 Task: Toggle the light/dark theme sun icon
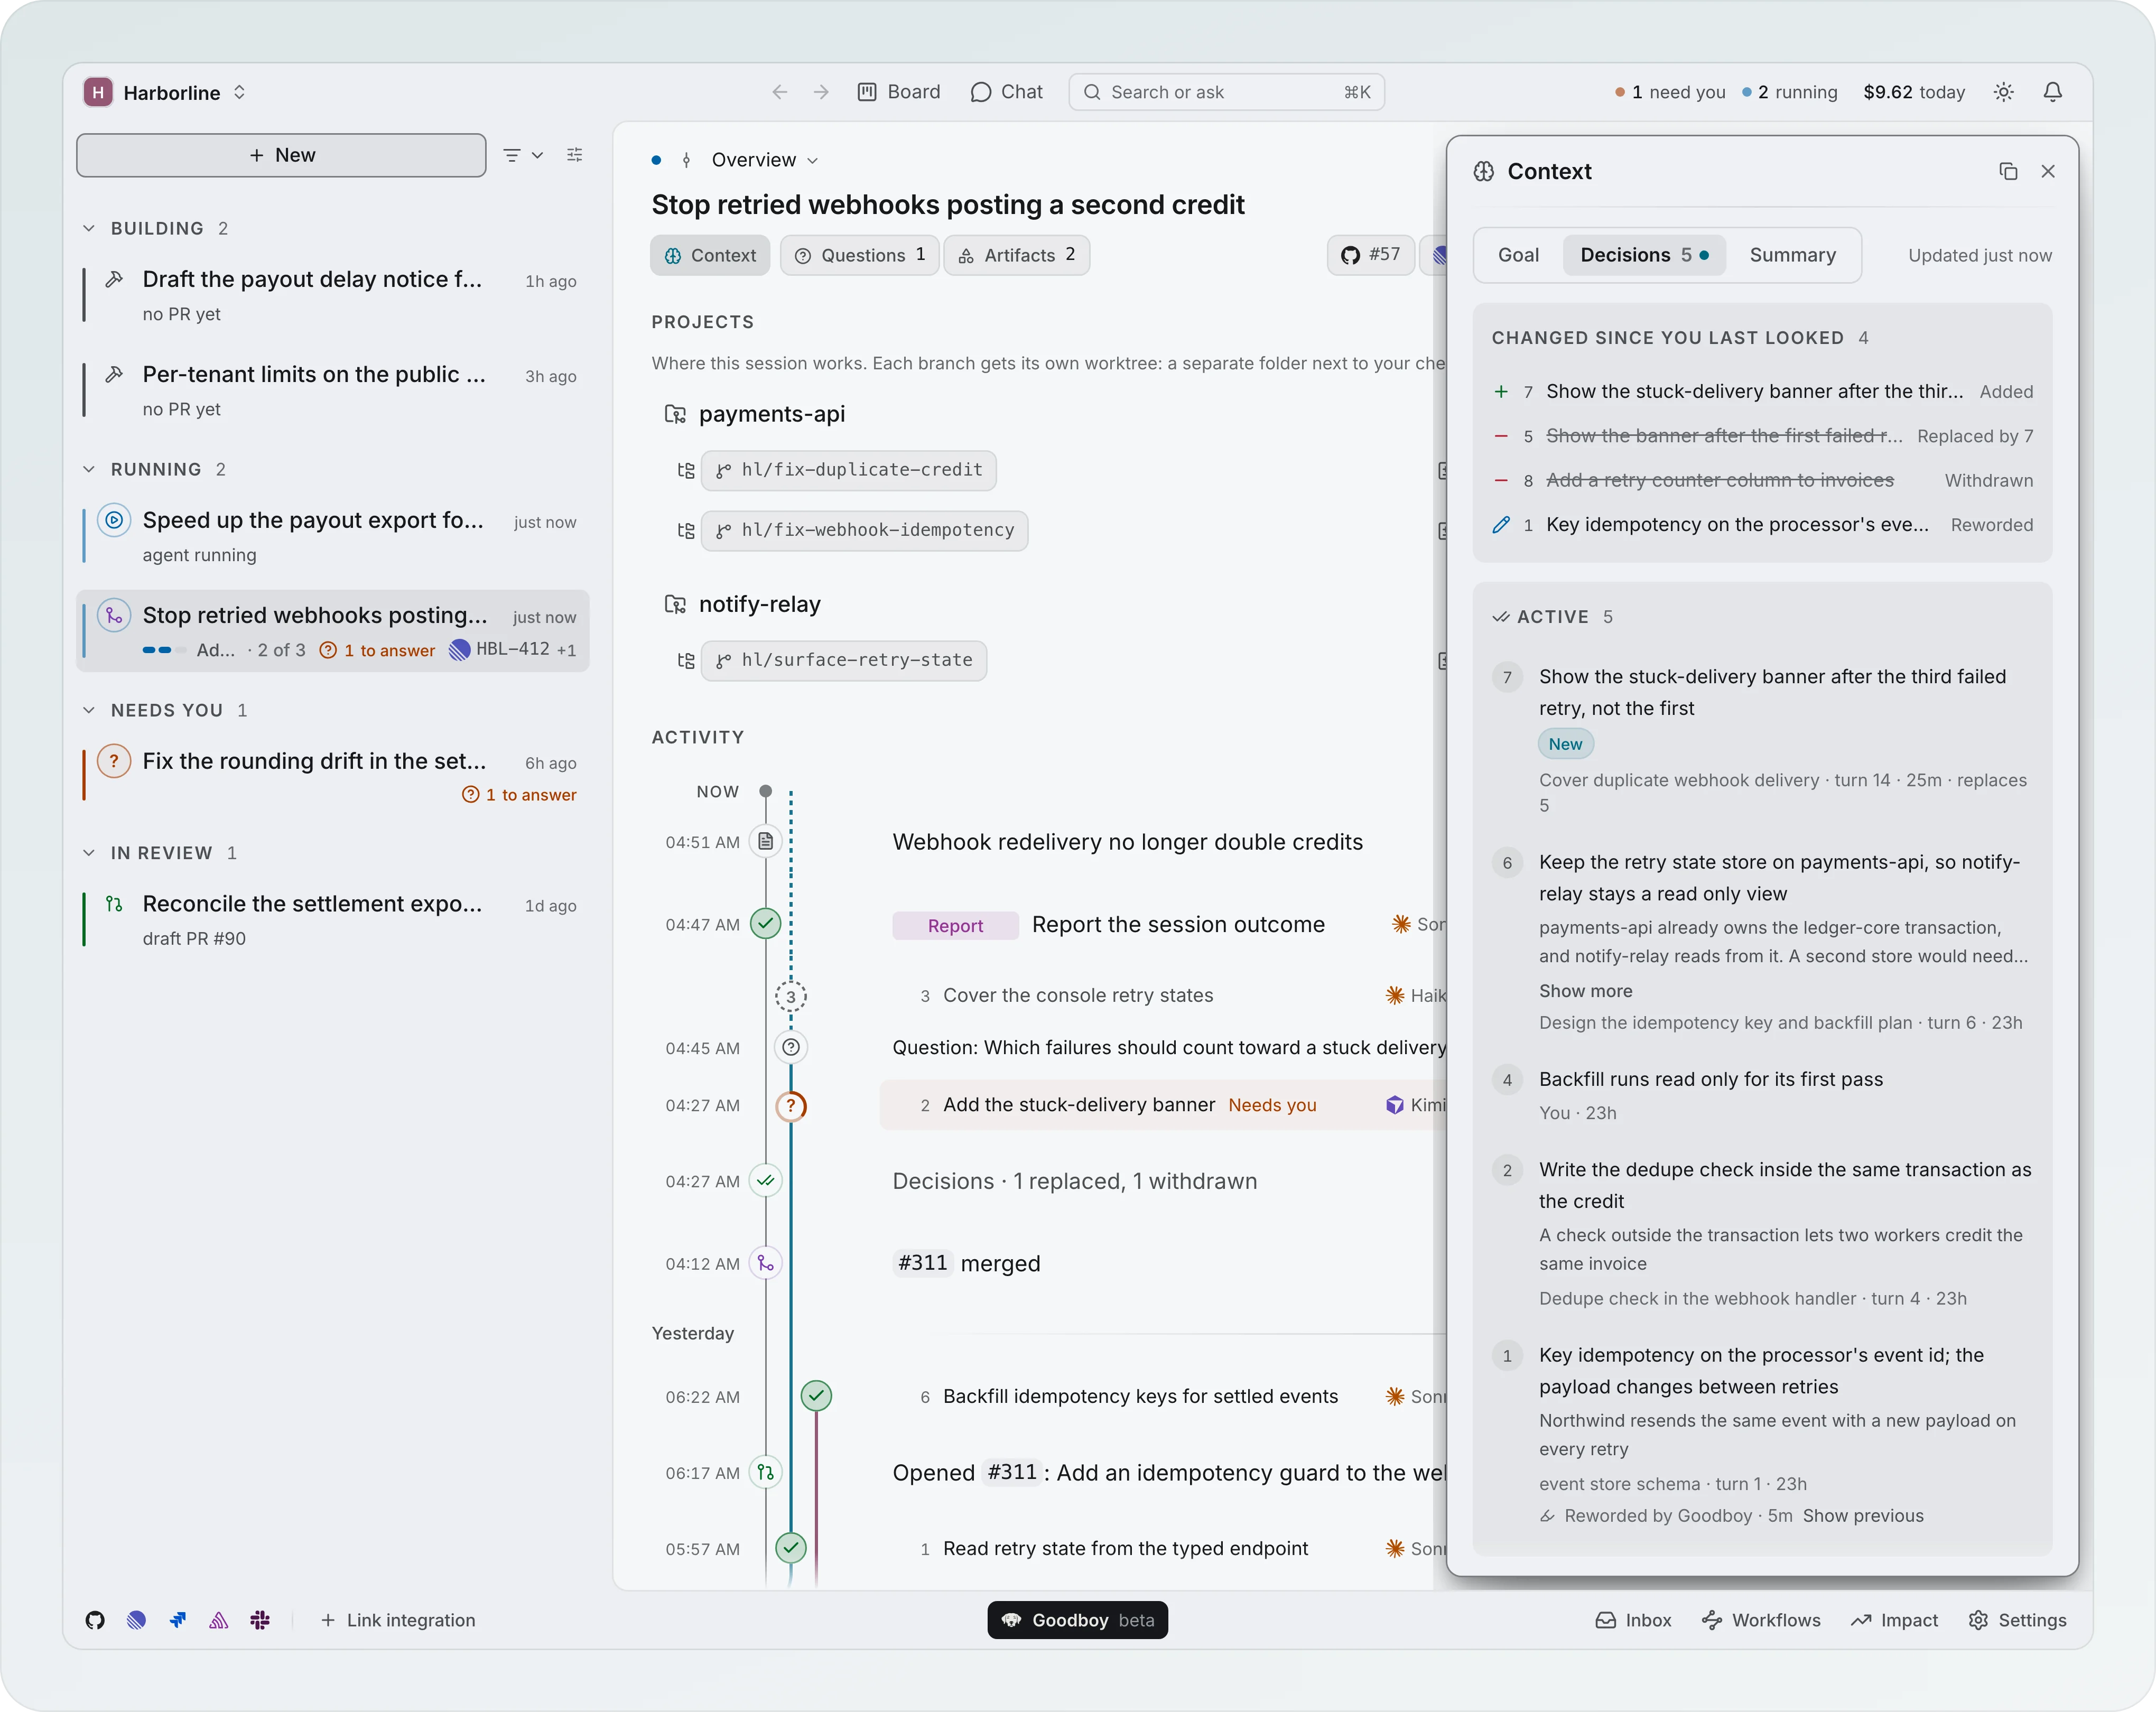(2003, 92)
